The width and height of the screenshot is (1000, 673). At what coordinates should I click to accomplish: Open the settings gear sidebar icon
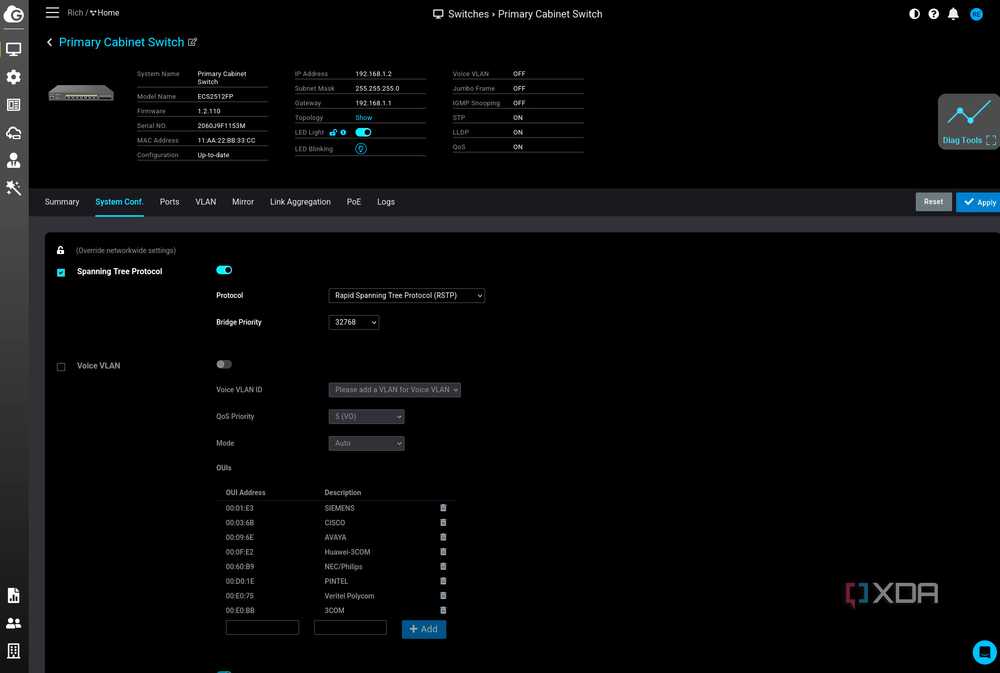pyautogui.click(x=13, y=77)
